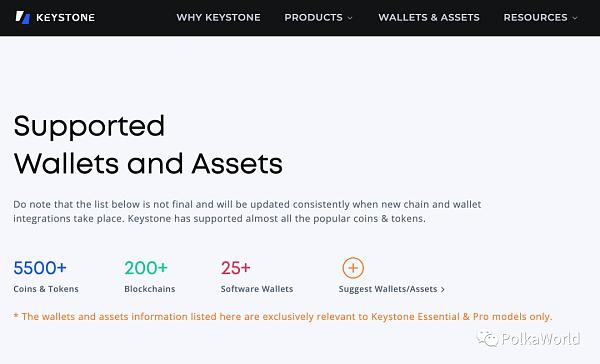This screenshot has height=364, width=600.
Task: Select the 200+ Blockchains stat
Action: (150, 277)
